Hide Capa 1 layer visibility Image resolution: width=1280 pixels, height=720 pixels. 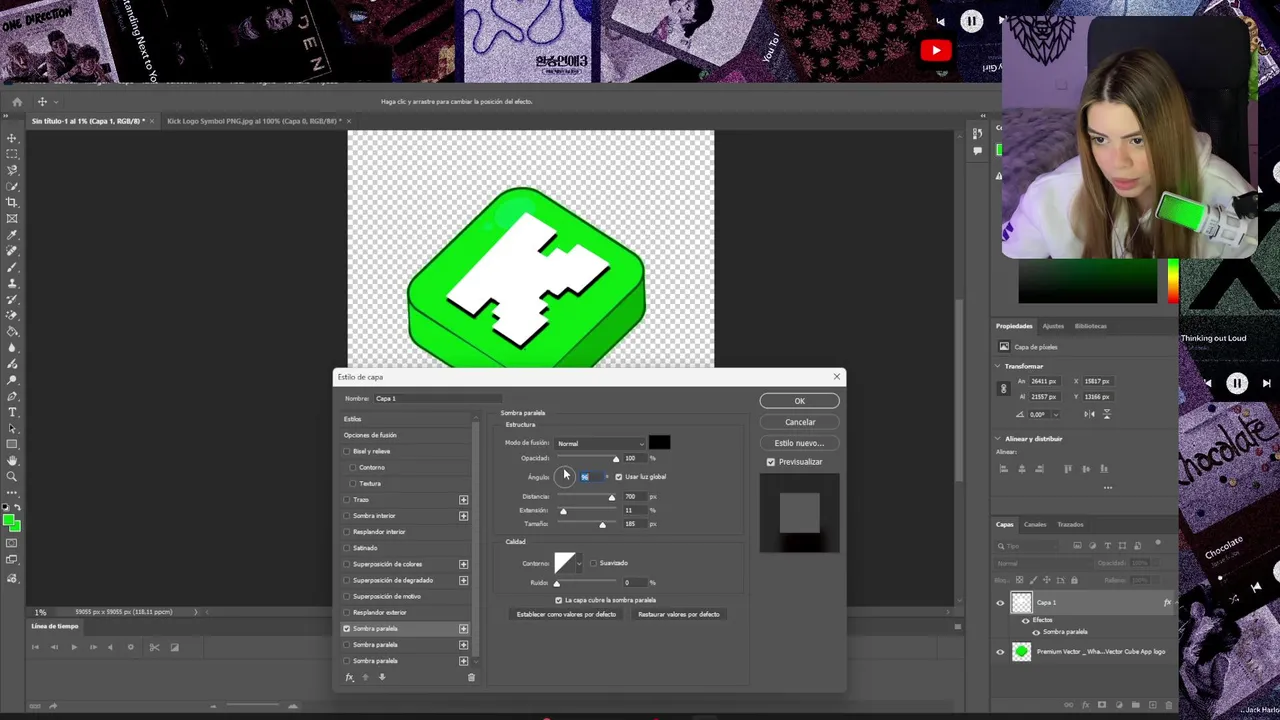click(x=1000, y=603)
